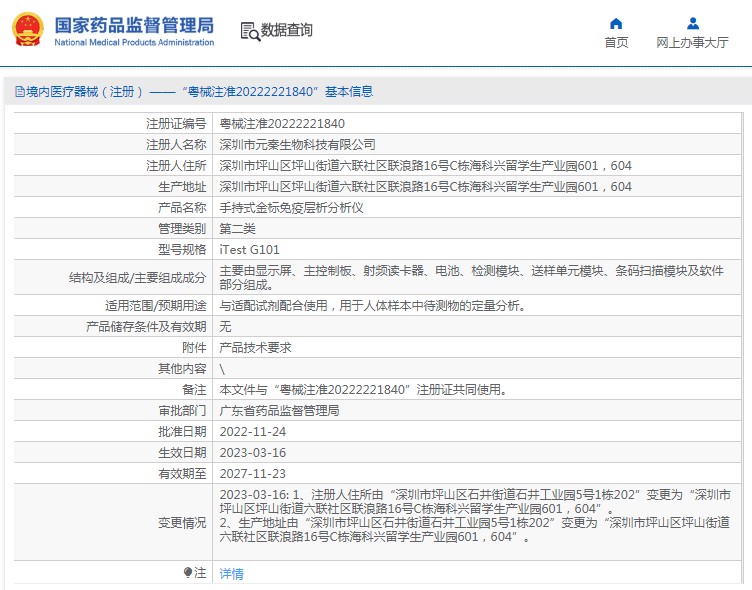Click the 审批部门 row label
Image resolution: width=752 pixels, height=590 pixels.
(x=182, y=411)
